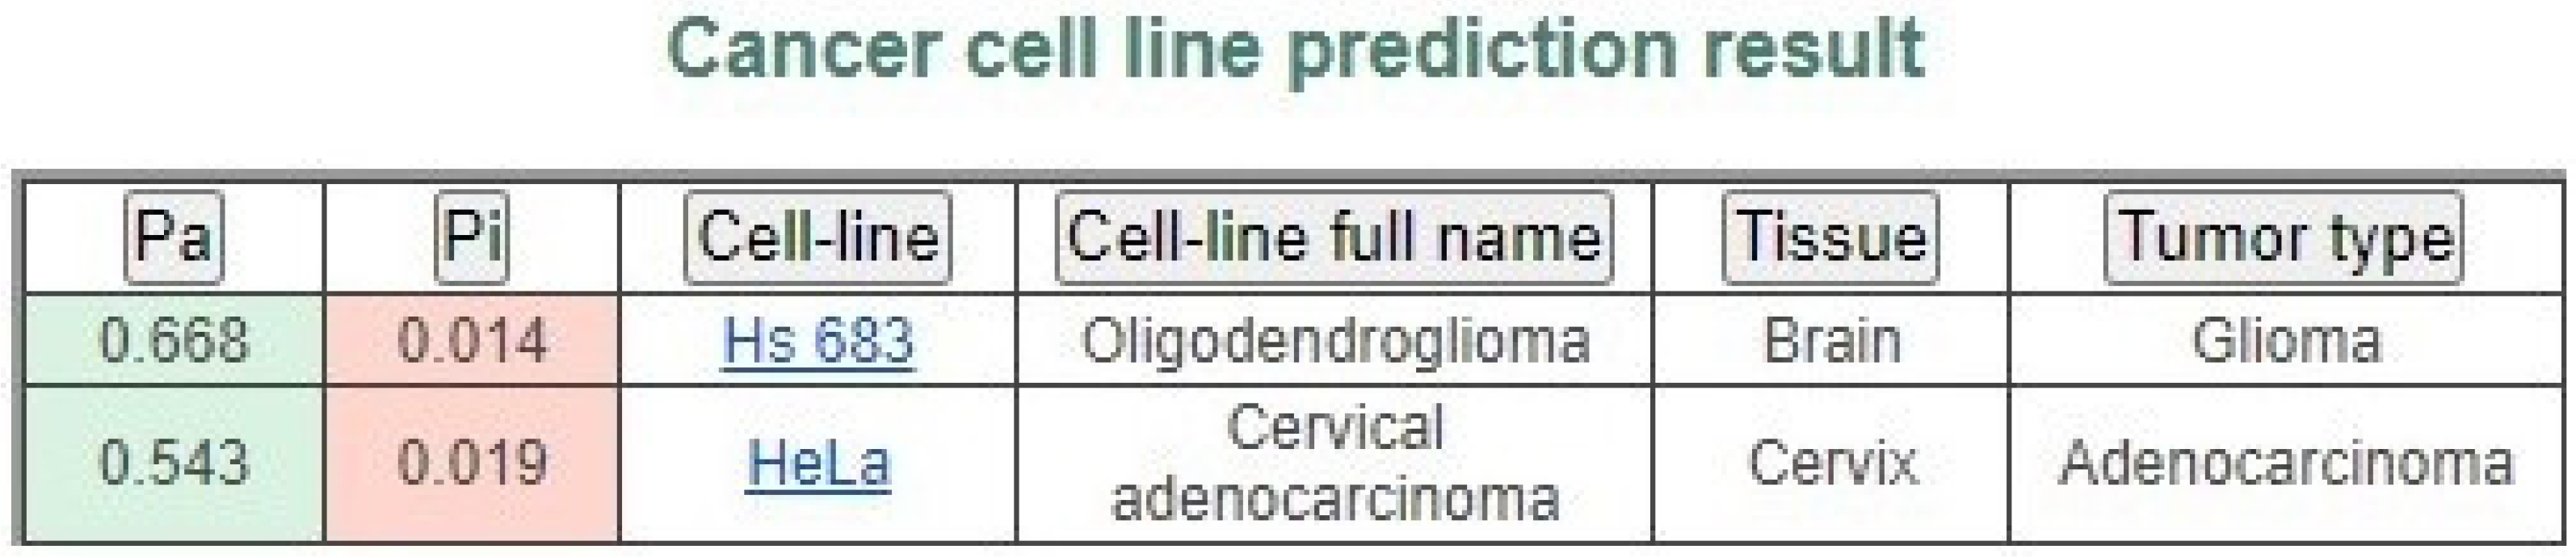Screen dimensions: 2576x558
Task: Click the Cell-line full name header button
Action: 1334,237
